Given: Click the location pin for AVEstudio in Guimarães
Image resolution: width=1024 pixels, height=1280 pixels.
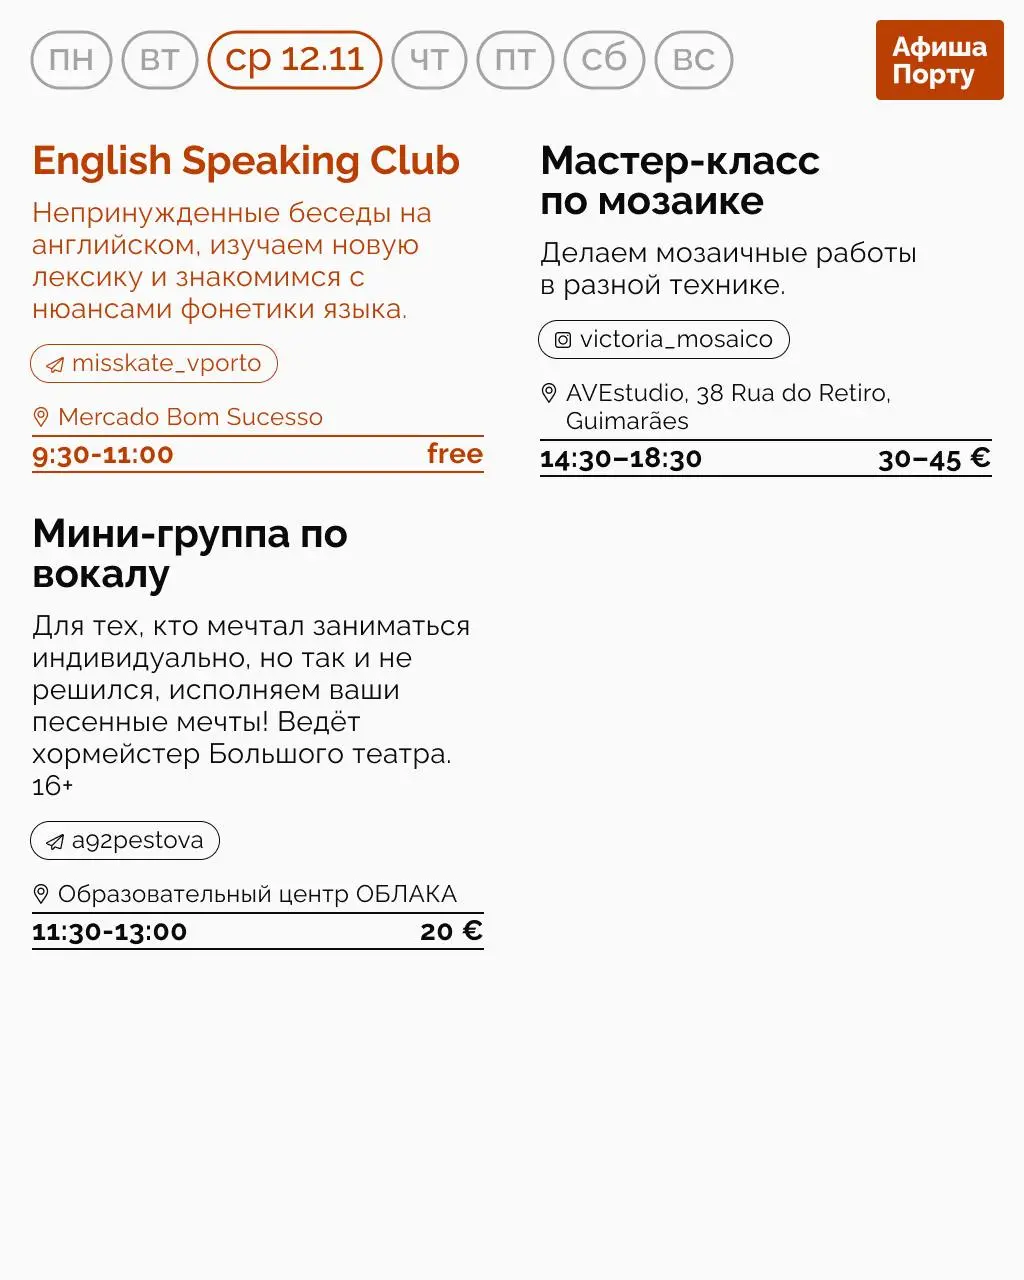Looking at the screenshot, I should pos(548,392).
